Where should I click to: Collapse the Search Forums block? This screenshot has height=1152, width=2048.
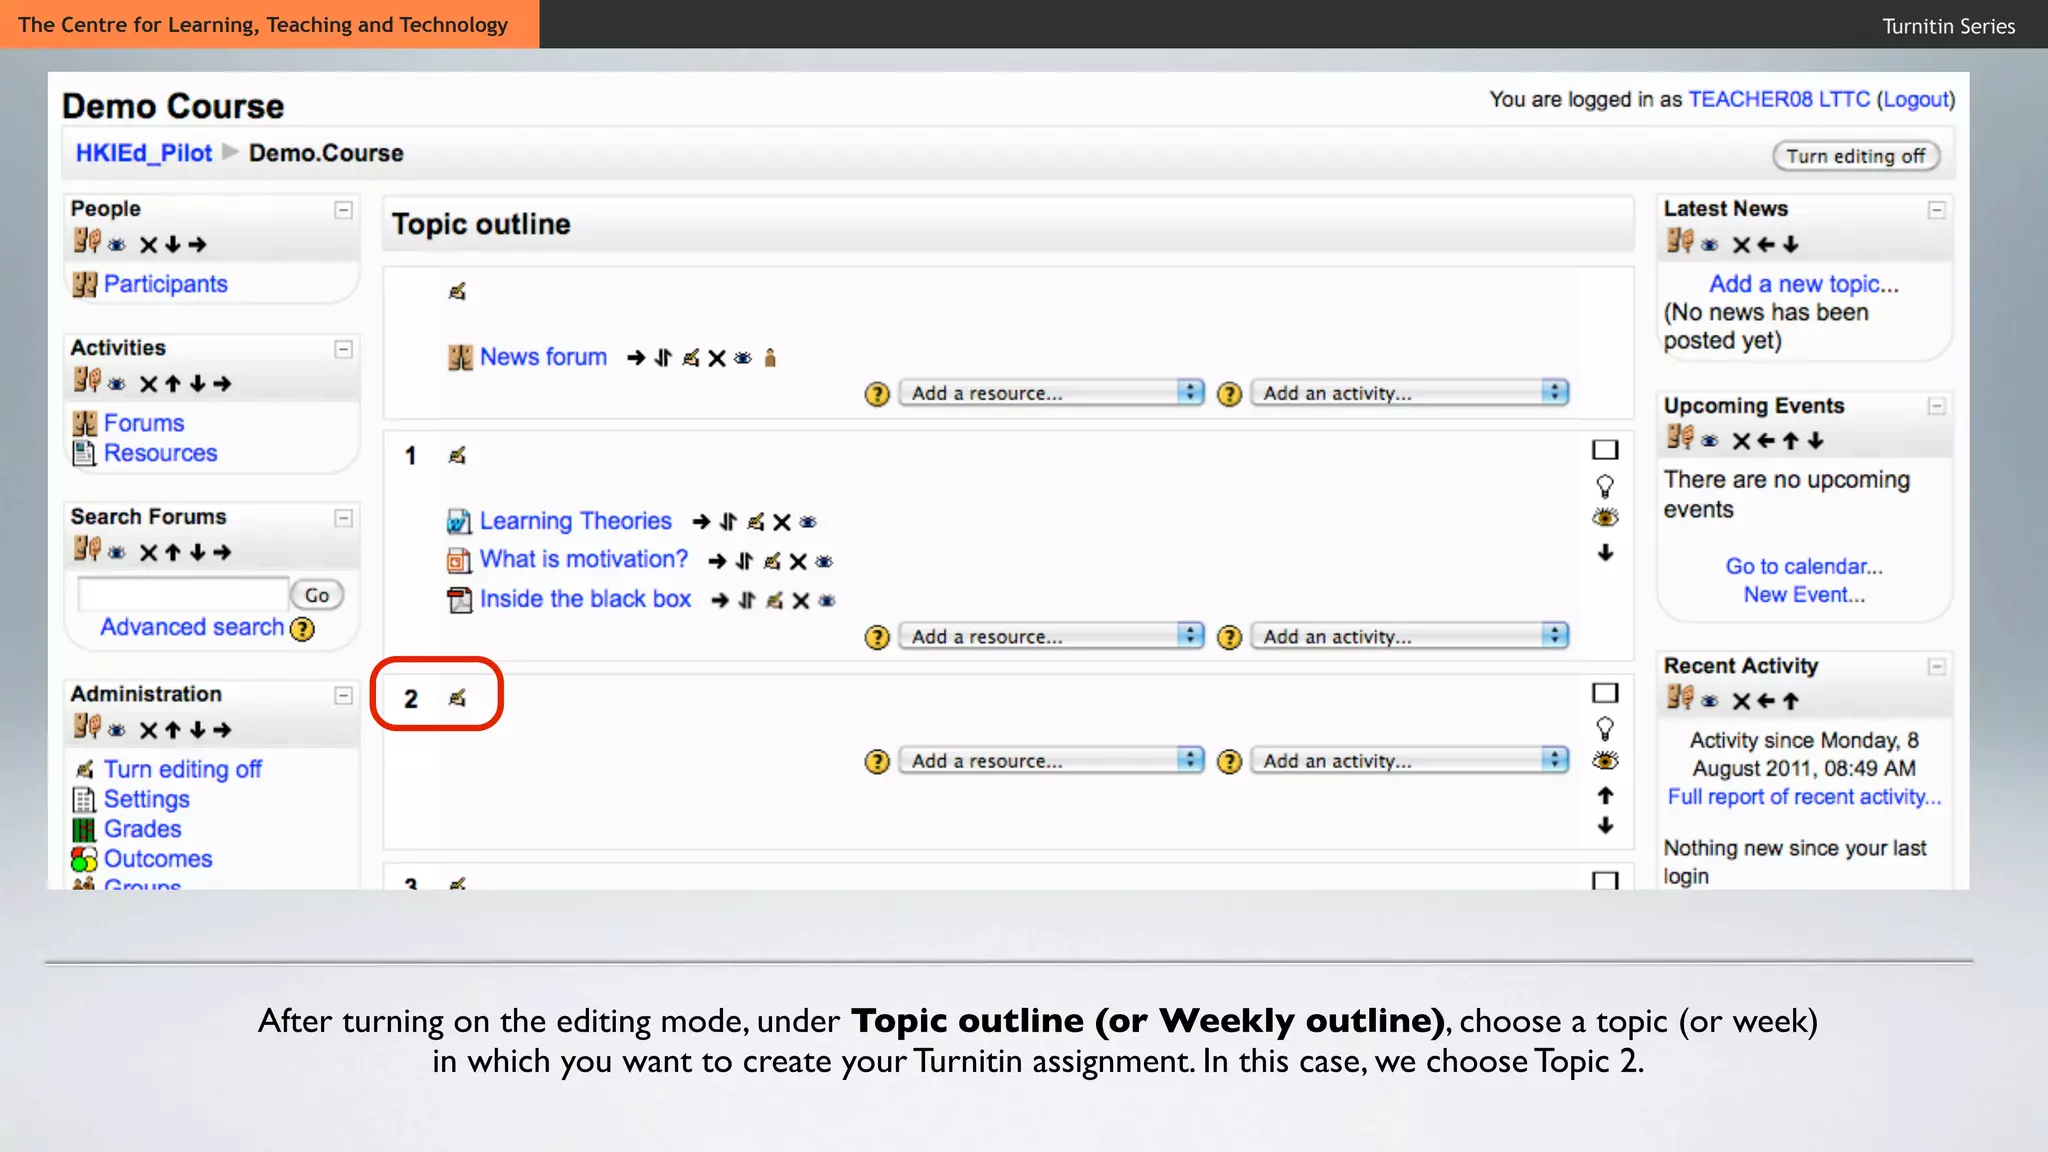343,518
